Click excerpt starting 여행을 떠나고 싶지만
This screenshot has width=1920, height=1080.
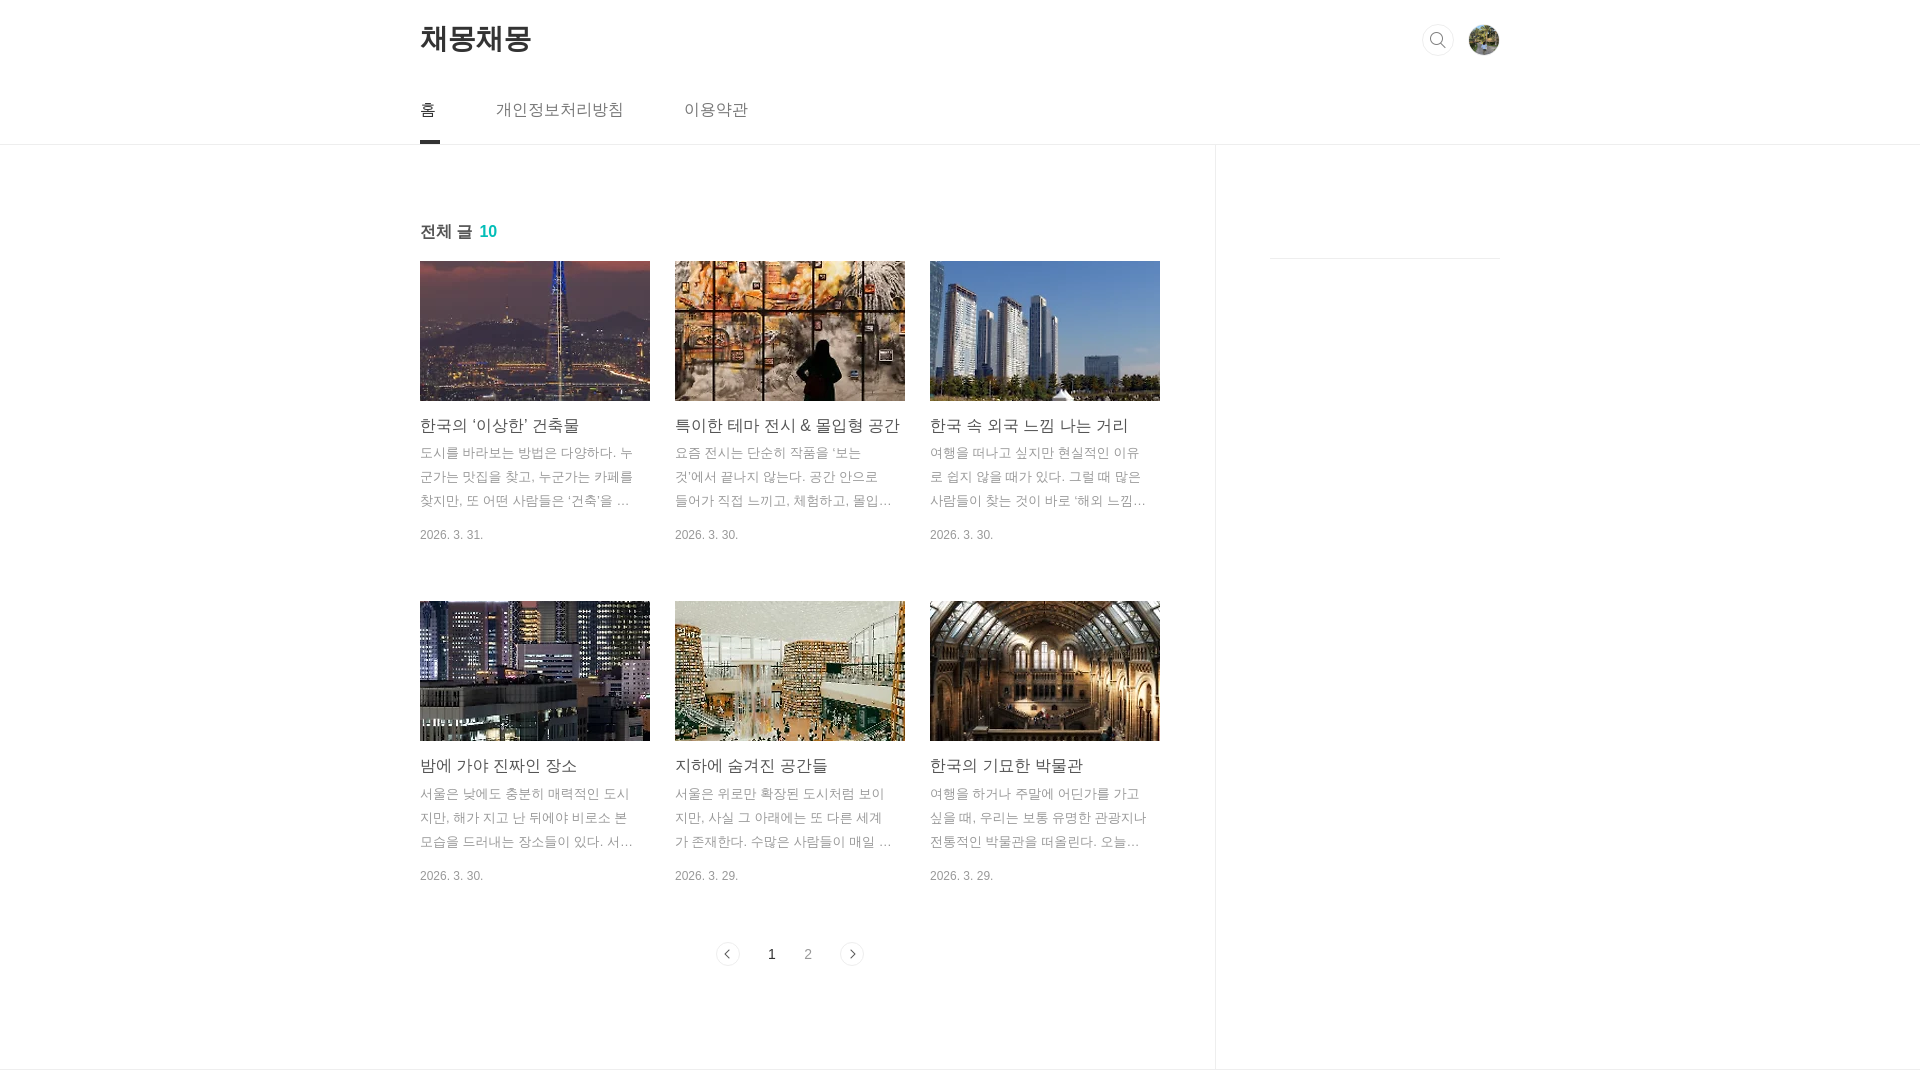[1038, 477]
